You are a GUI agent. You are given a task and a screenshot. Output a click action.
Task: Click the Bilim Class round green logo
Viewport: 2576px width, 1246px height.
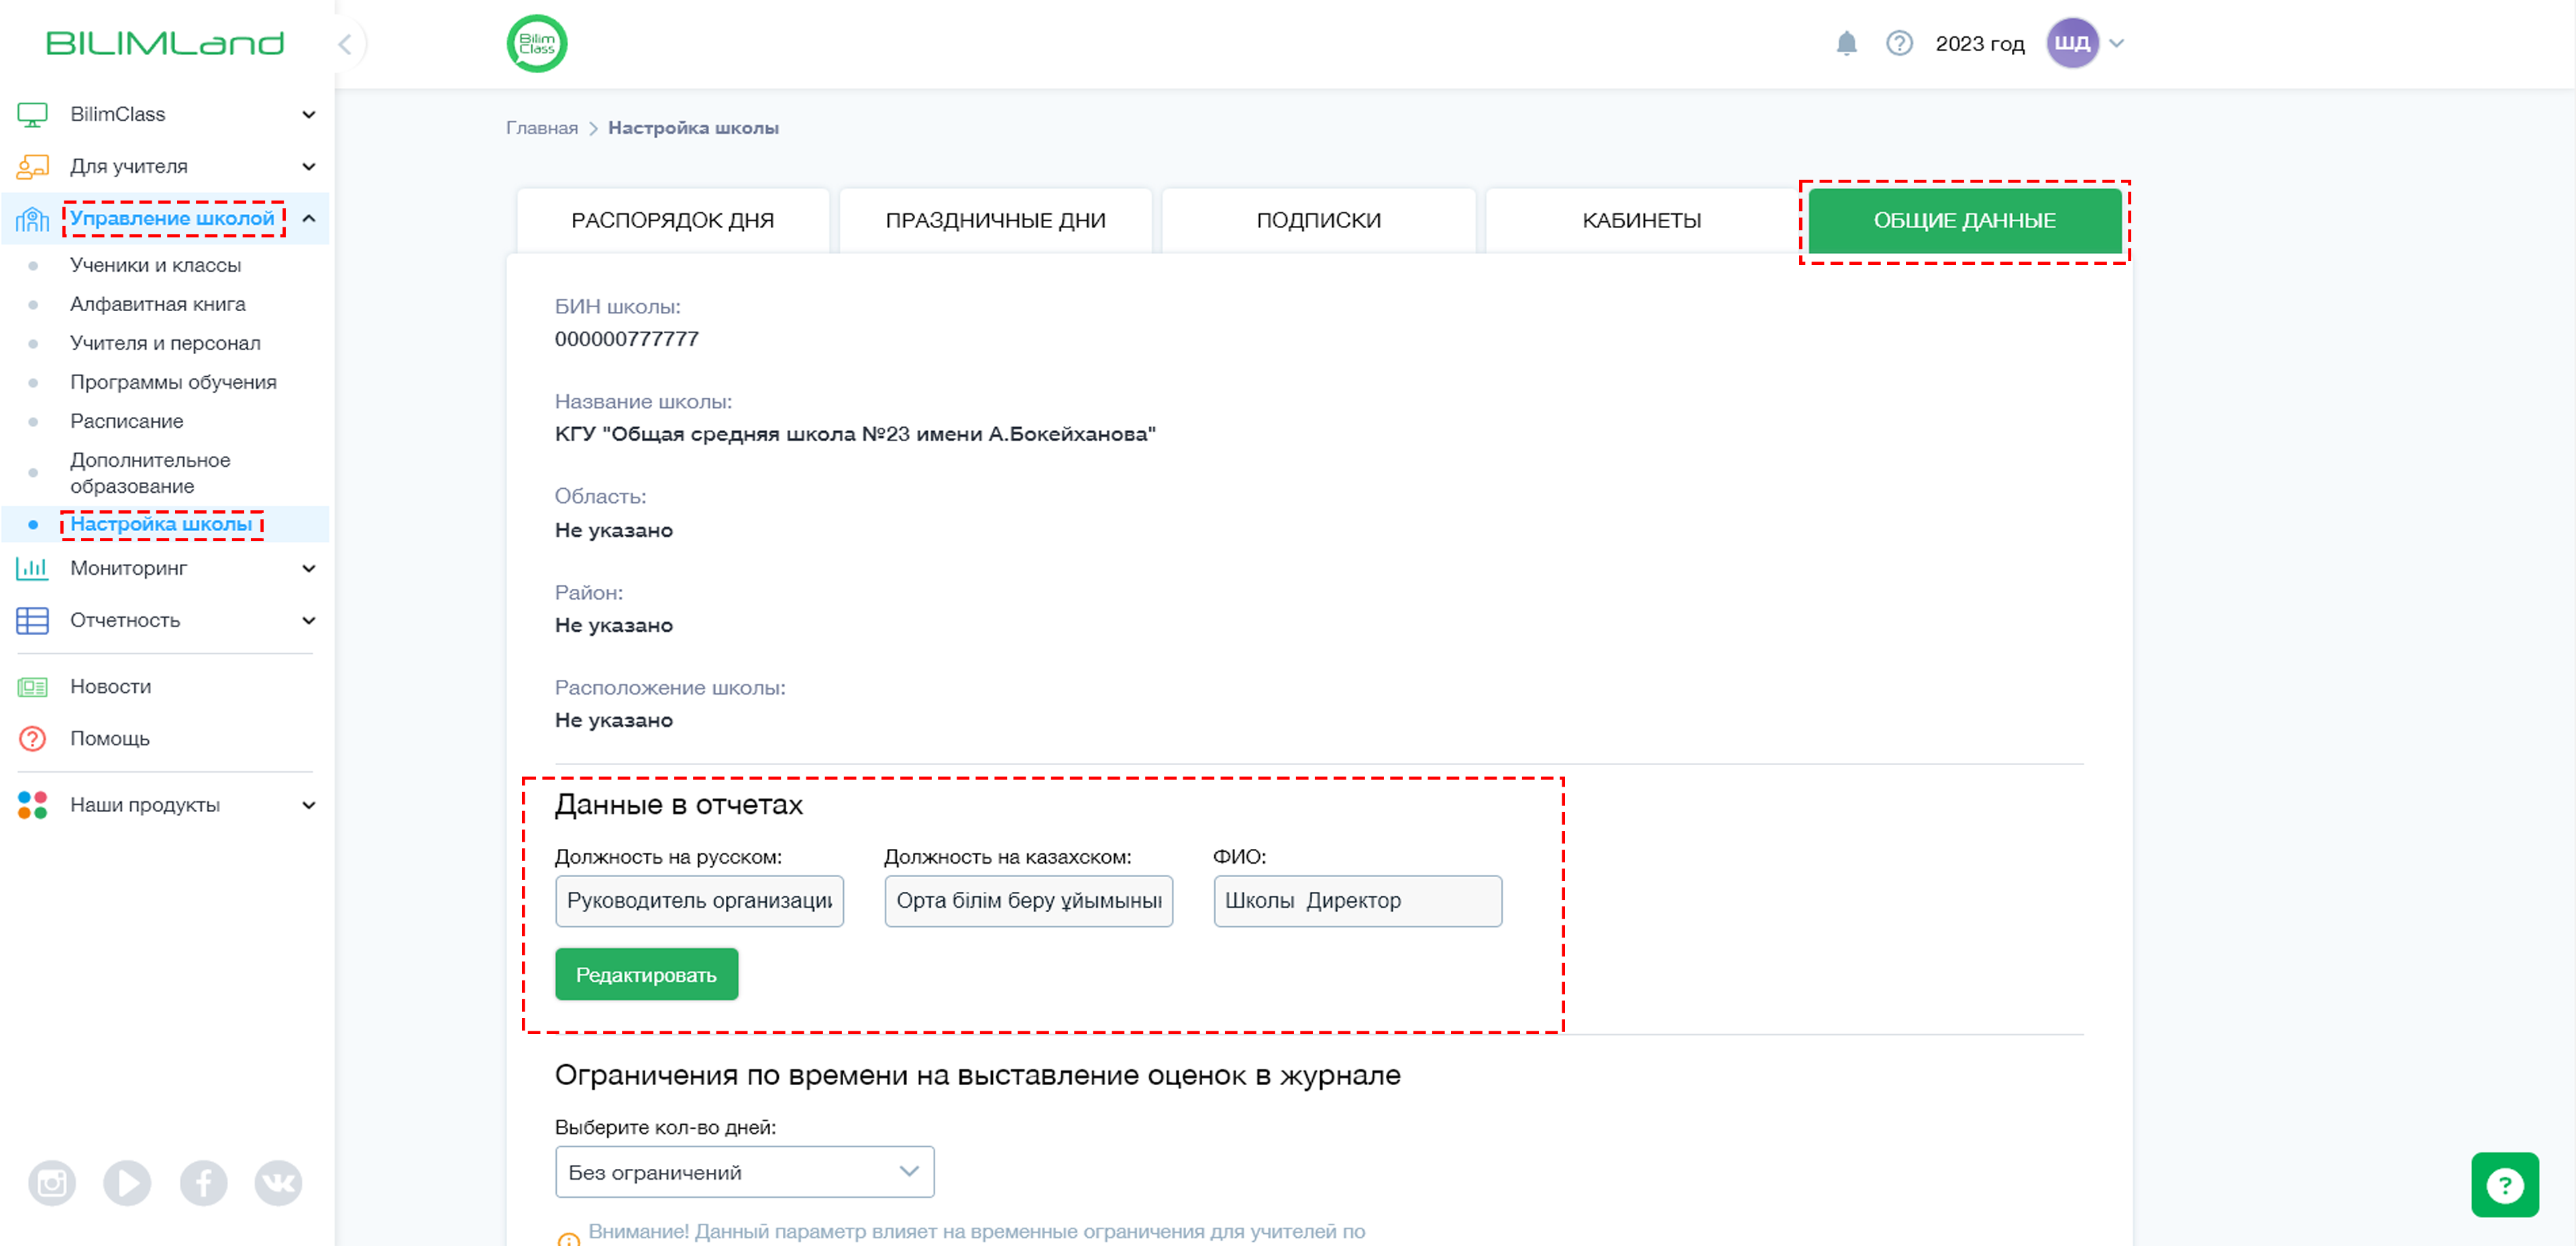pos(537,44)
